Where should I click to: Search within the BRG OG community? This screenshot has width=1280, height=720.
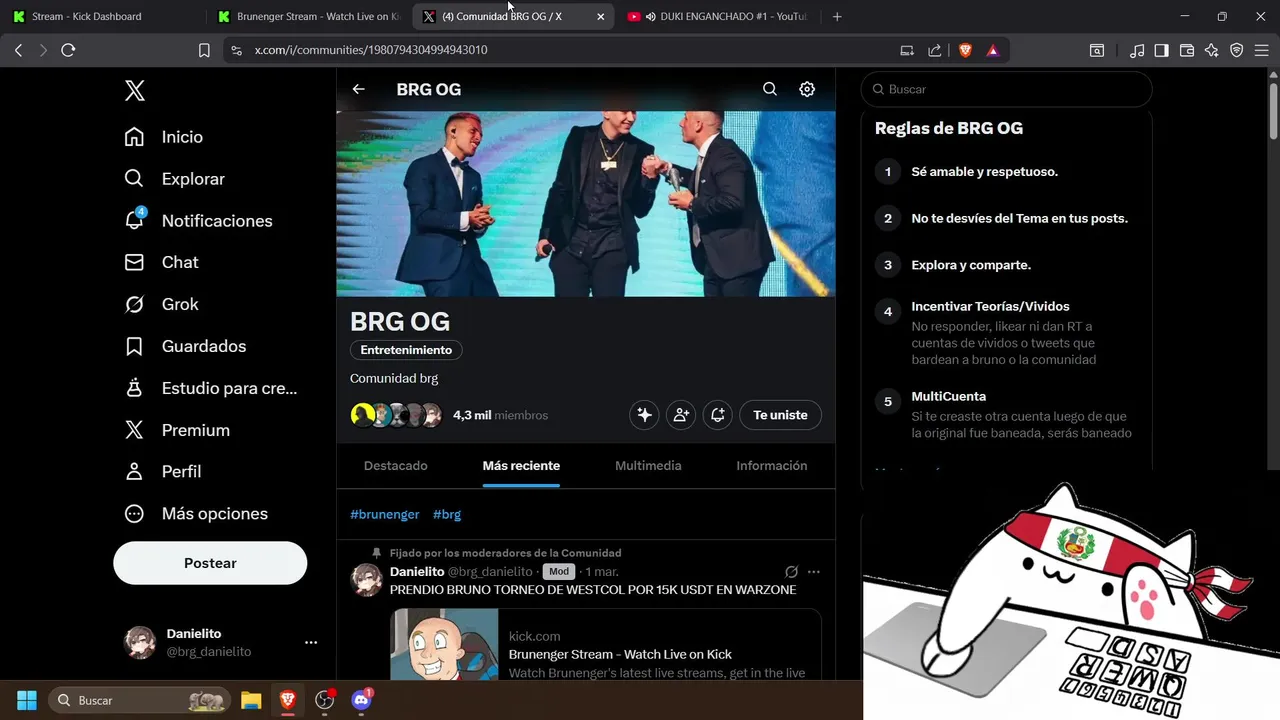770,89
